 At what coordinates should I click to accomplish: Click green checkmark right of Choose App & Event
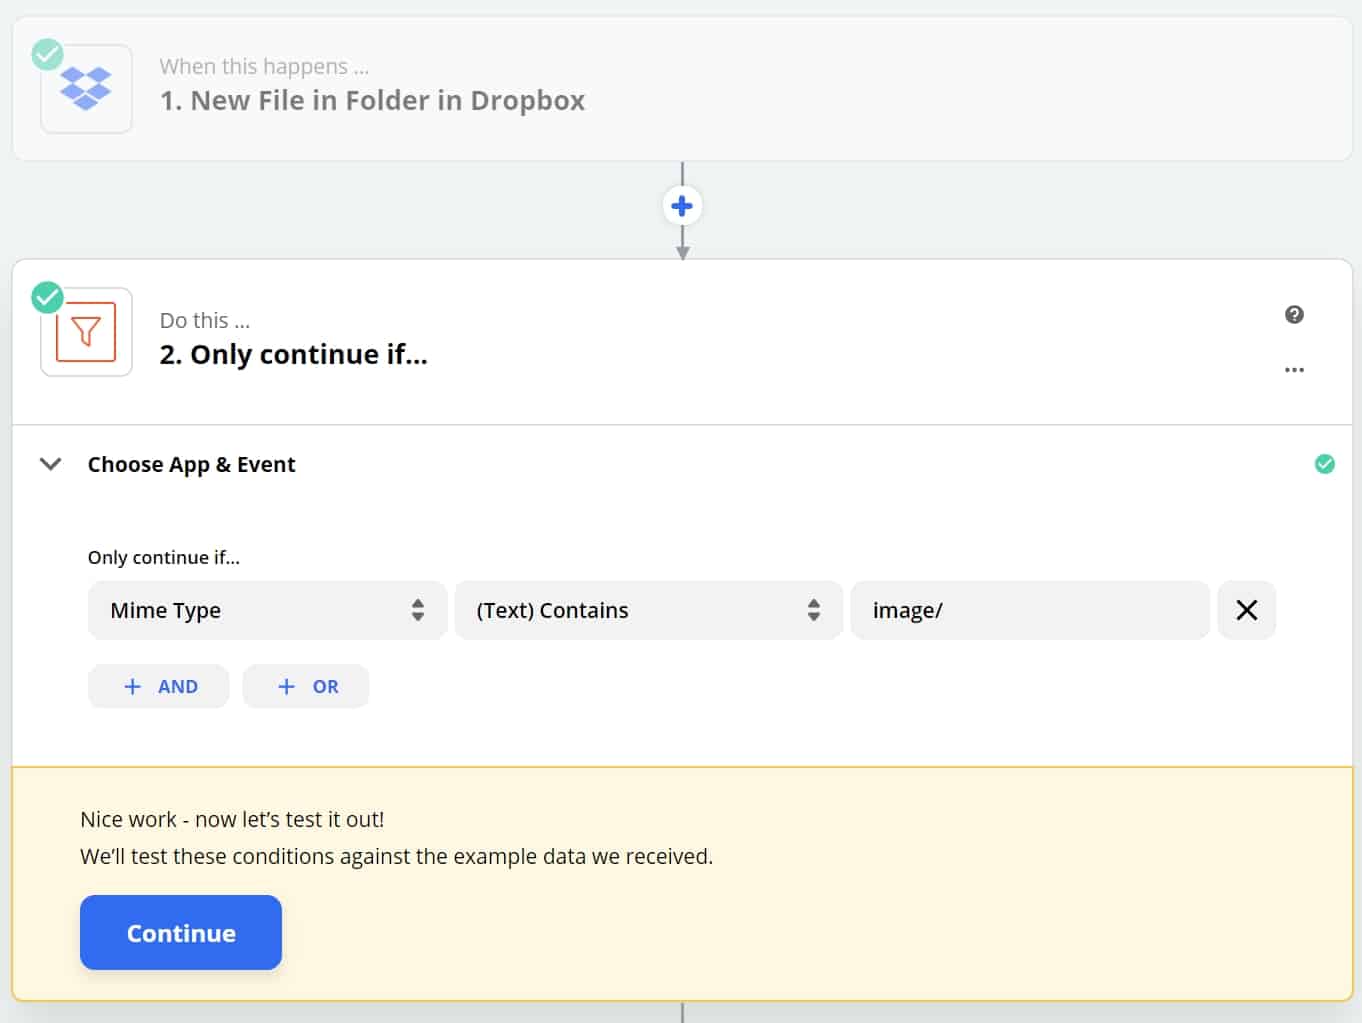1324,464
